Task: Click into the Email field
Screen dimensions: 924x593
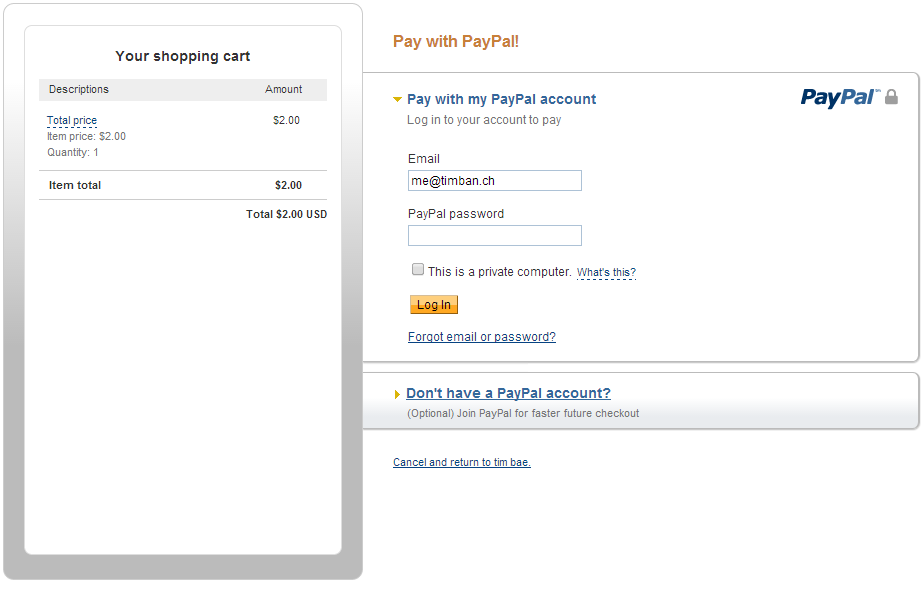Action: pos(494,181)
